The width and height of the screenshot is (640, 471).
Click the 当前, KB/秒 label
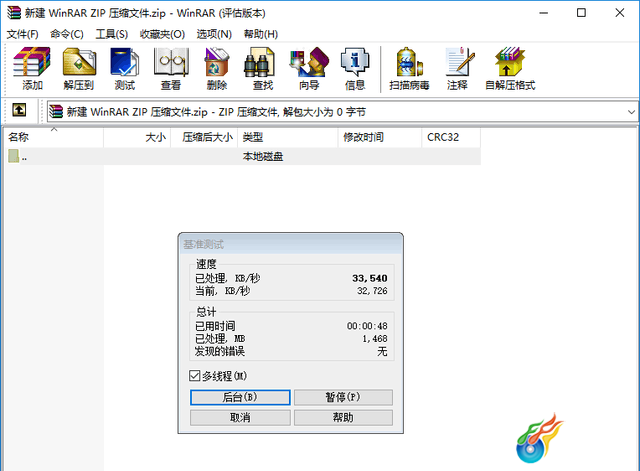coord(222,291)
